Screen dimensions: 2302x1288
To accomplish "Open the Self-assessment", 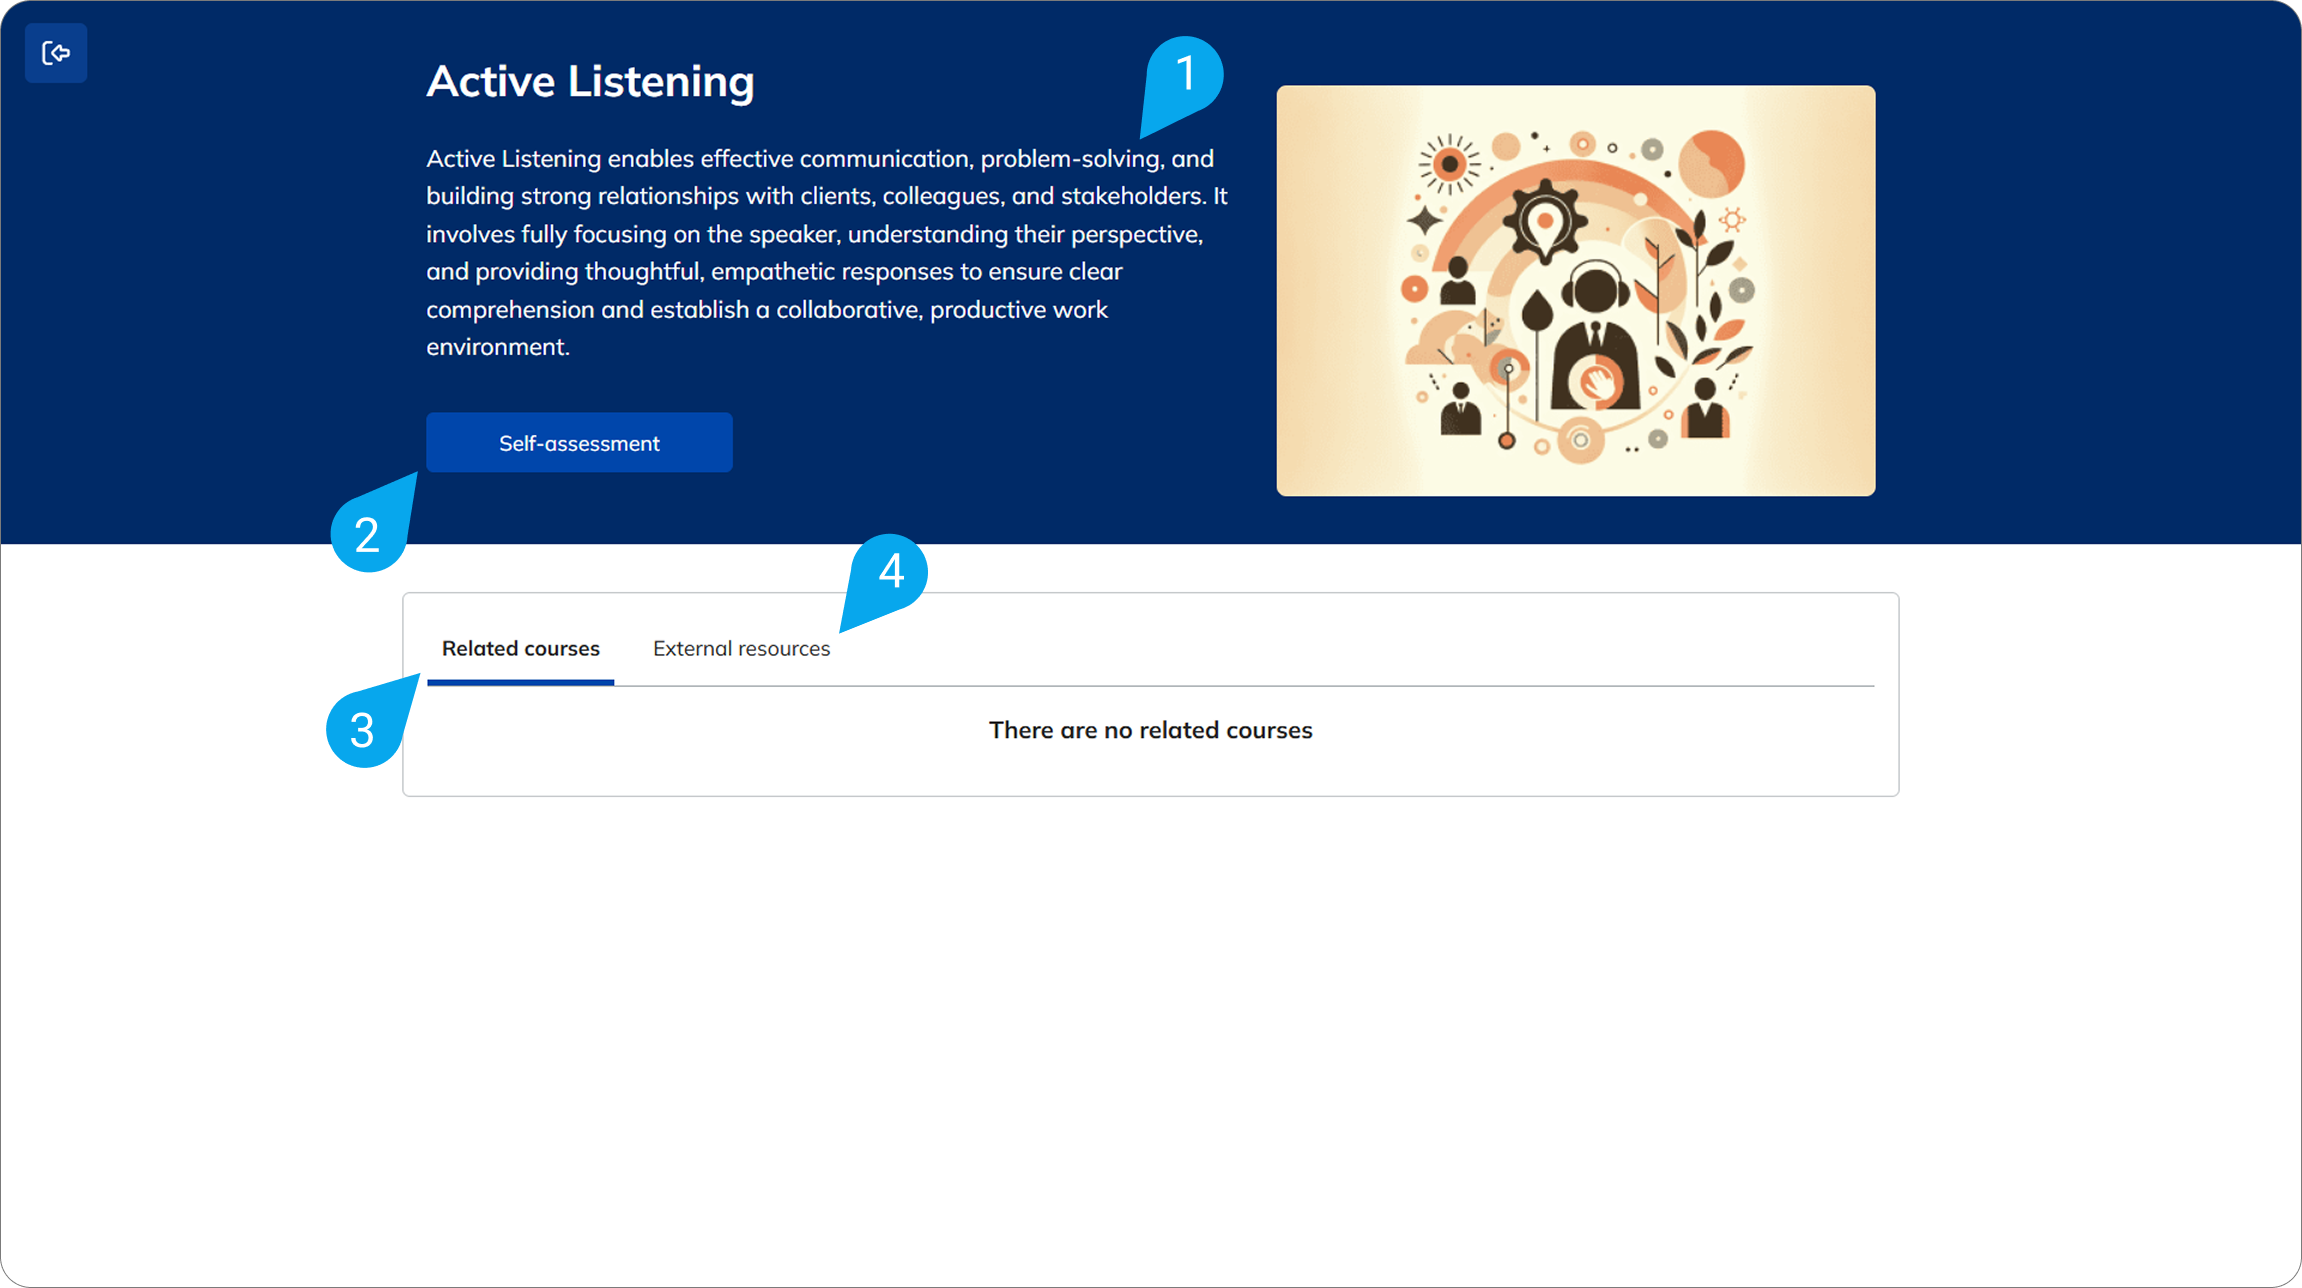I will click(x=579, y=443).
